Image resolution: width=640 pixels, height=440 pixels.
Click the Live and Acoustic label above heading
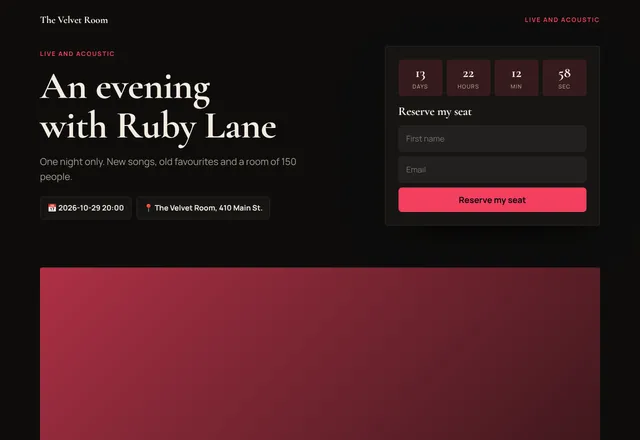77,53
